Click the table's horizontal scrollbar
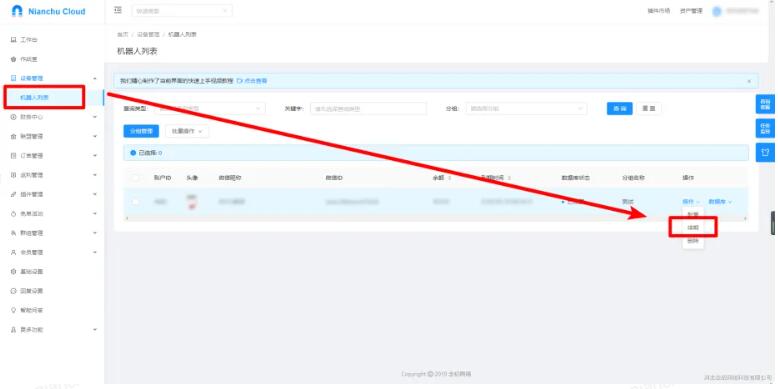The height and width of the screenshot is (389, 778). point(436,218)
